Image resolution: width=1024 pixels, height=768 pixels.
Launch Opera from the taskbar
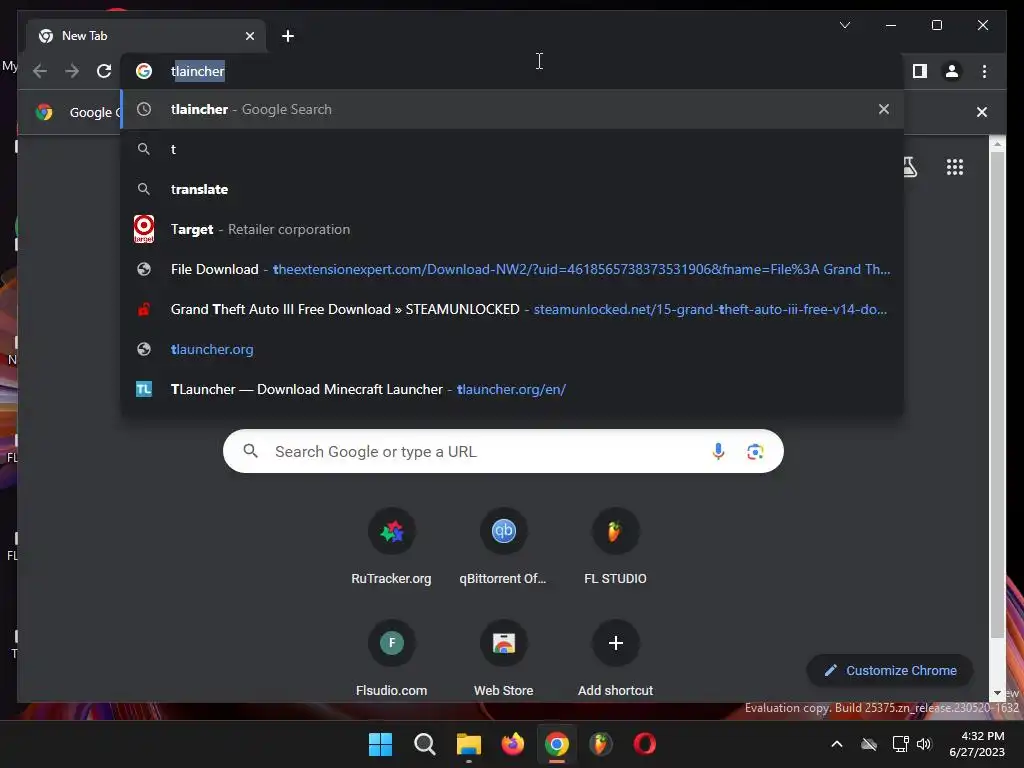click(x=645, y=744)
